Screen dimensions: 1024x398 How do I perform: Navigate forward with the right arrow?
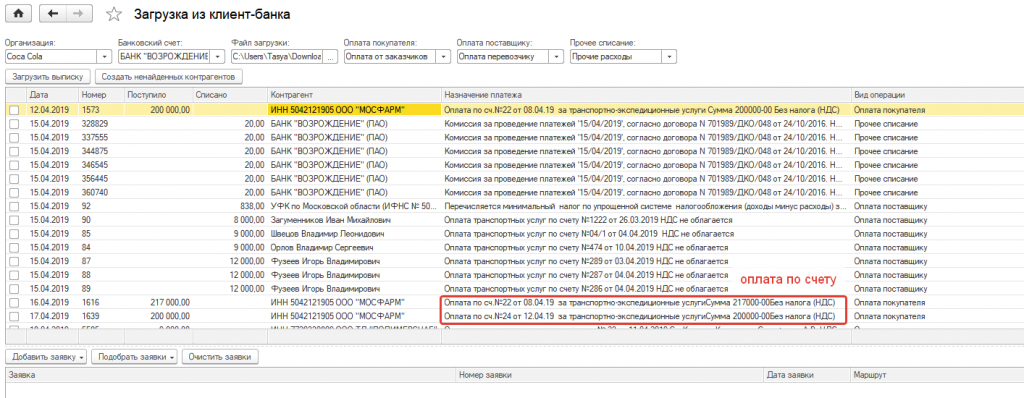[x=78, y=13]
